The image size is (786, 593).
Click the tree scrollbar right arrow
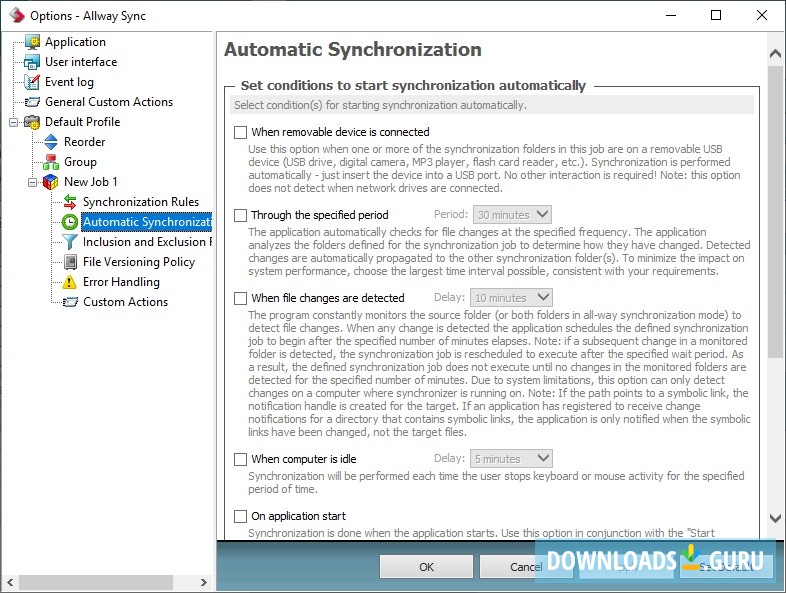(203, 582)
